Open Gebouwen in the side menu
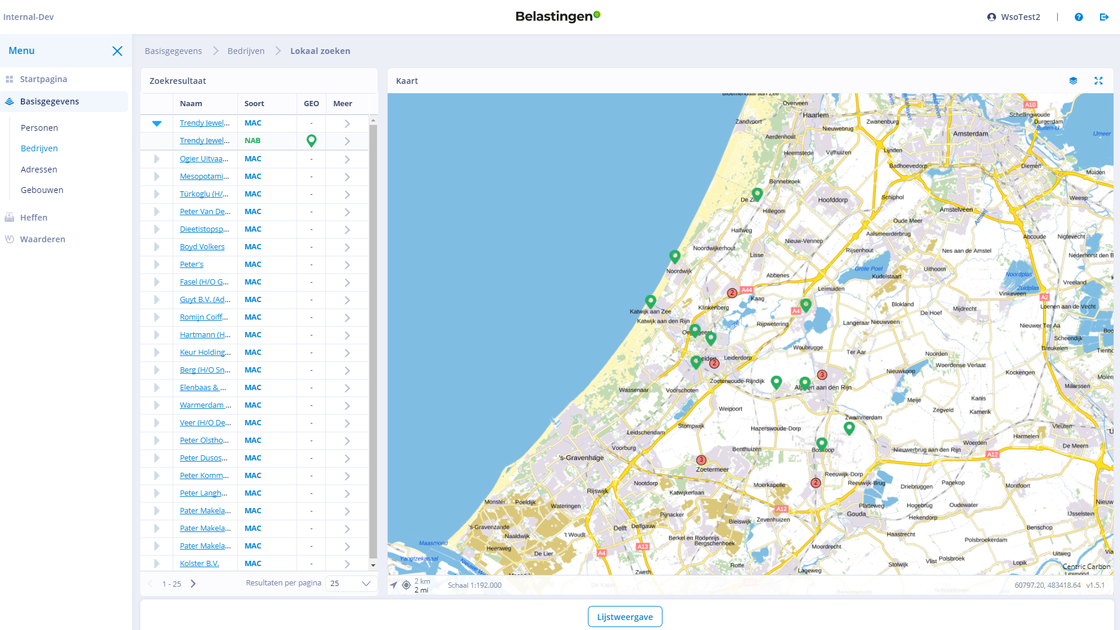The height and width of the screenshot is (630, 1120). coord(42,190)
